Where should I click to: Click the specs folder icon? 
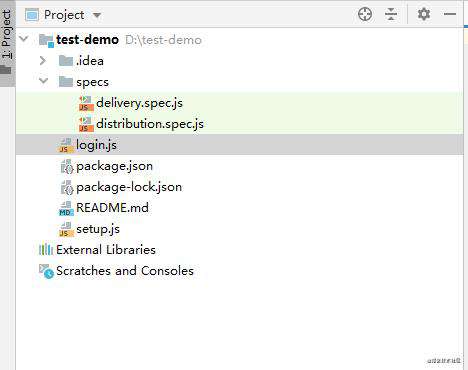66,81
